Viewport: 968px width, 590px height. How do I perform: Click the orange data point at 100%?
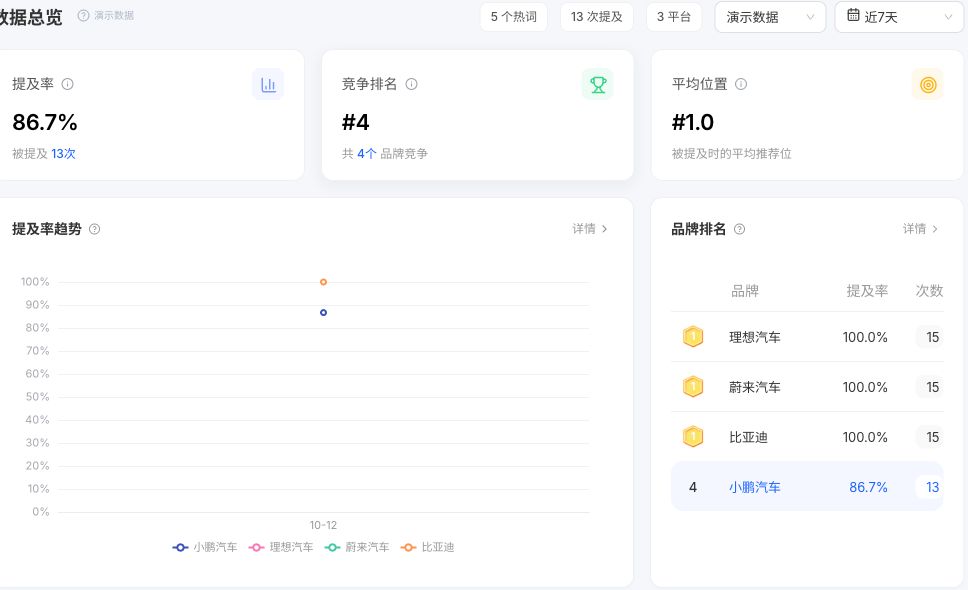(323, 282)
